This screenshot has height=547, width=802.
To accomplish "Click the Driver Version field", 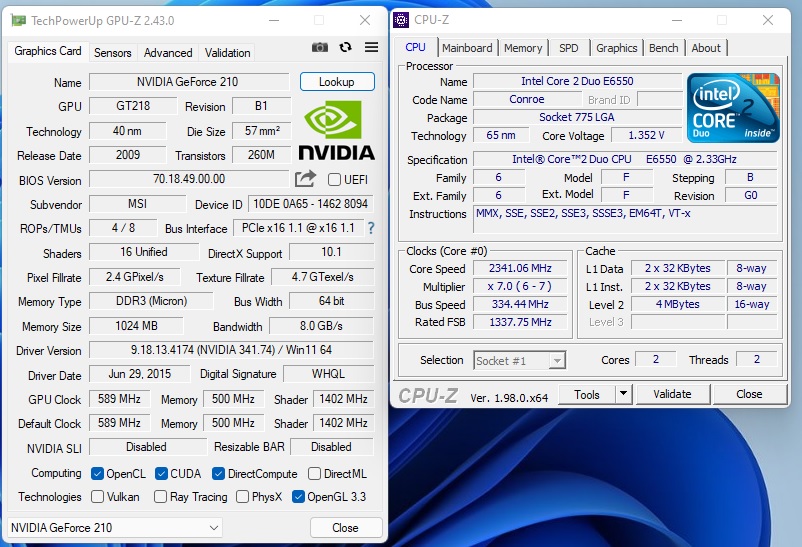I will click(x=231, y=350).
